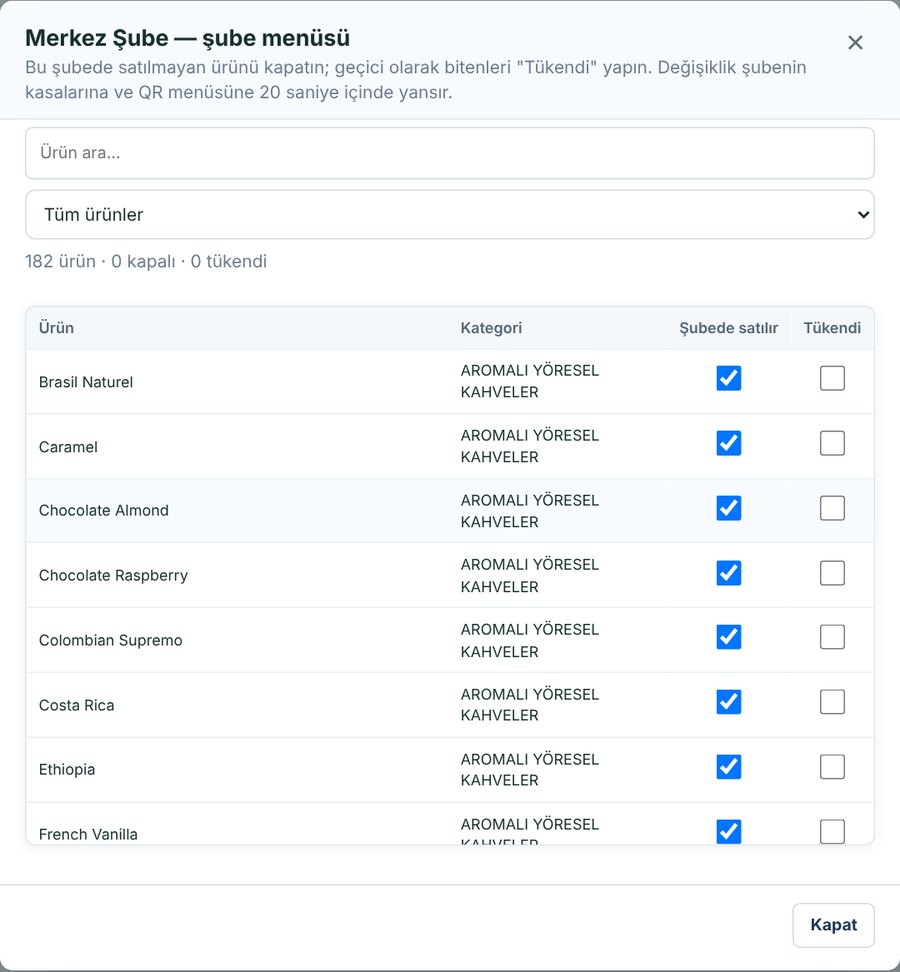Mark Ethiopia as Tükendi
Viewport: 900px width, 972px height.
coord(832,767)
